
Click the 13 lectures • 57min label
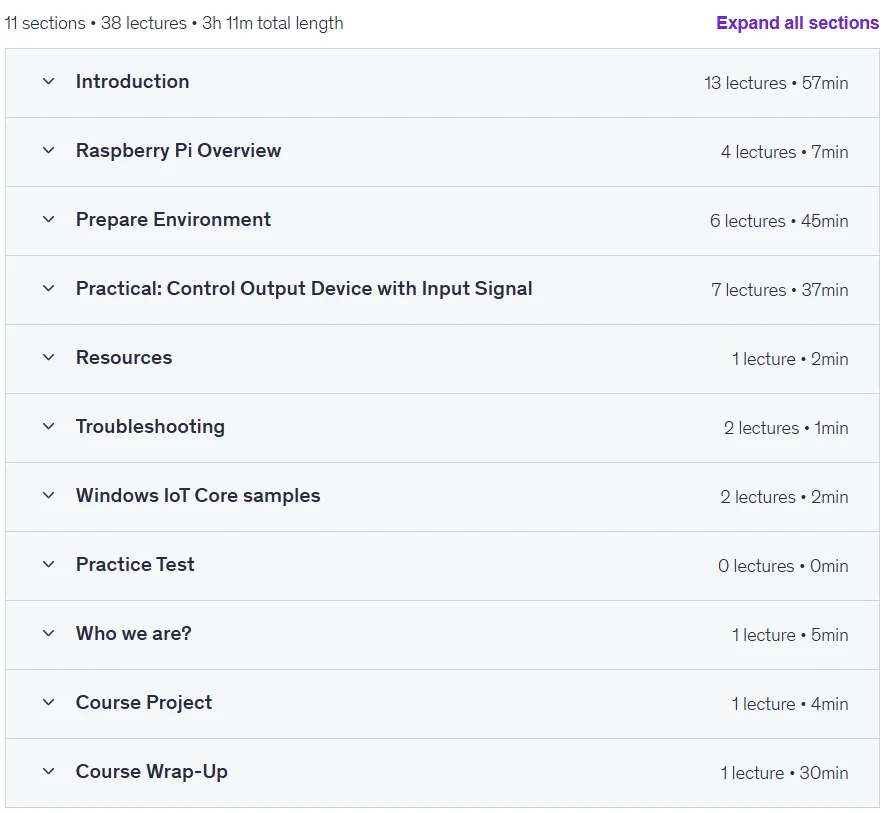[776, 83]
